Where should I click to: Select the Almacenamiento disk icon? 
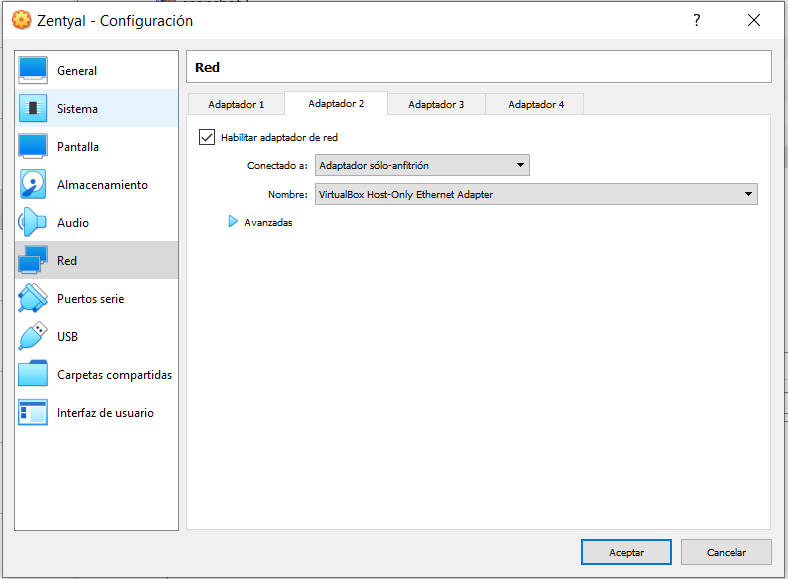[x=33, y=184]
